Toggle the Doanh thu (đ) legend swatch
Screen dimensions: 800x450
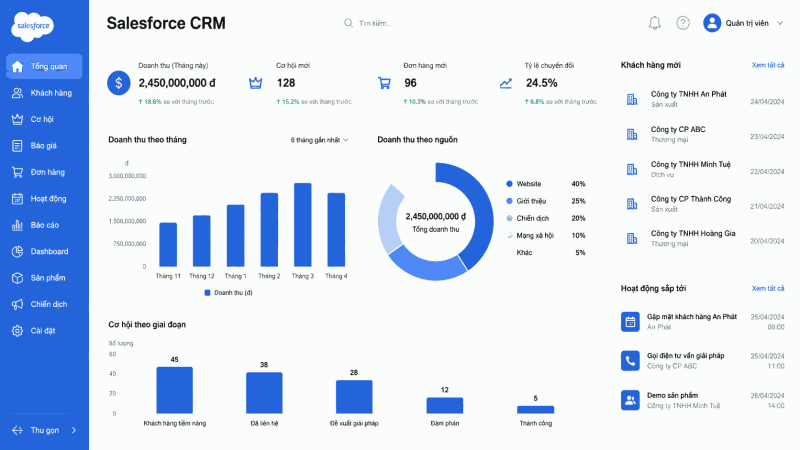click(207, 293)
